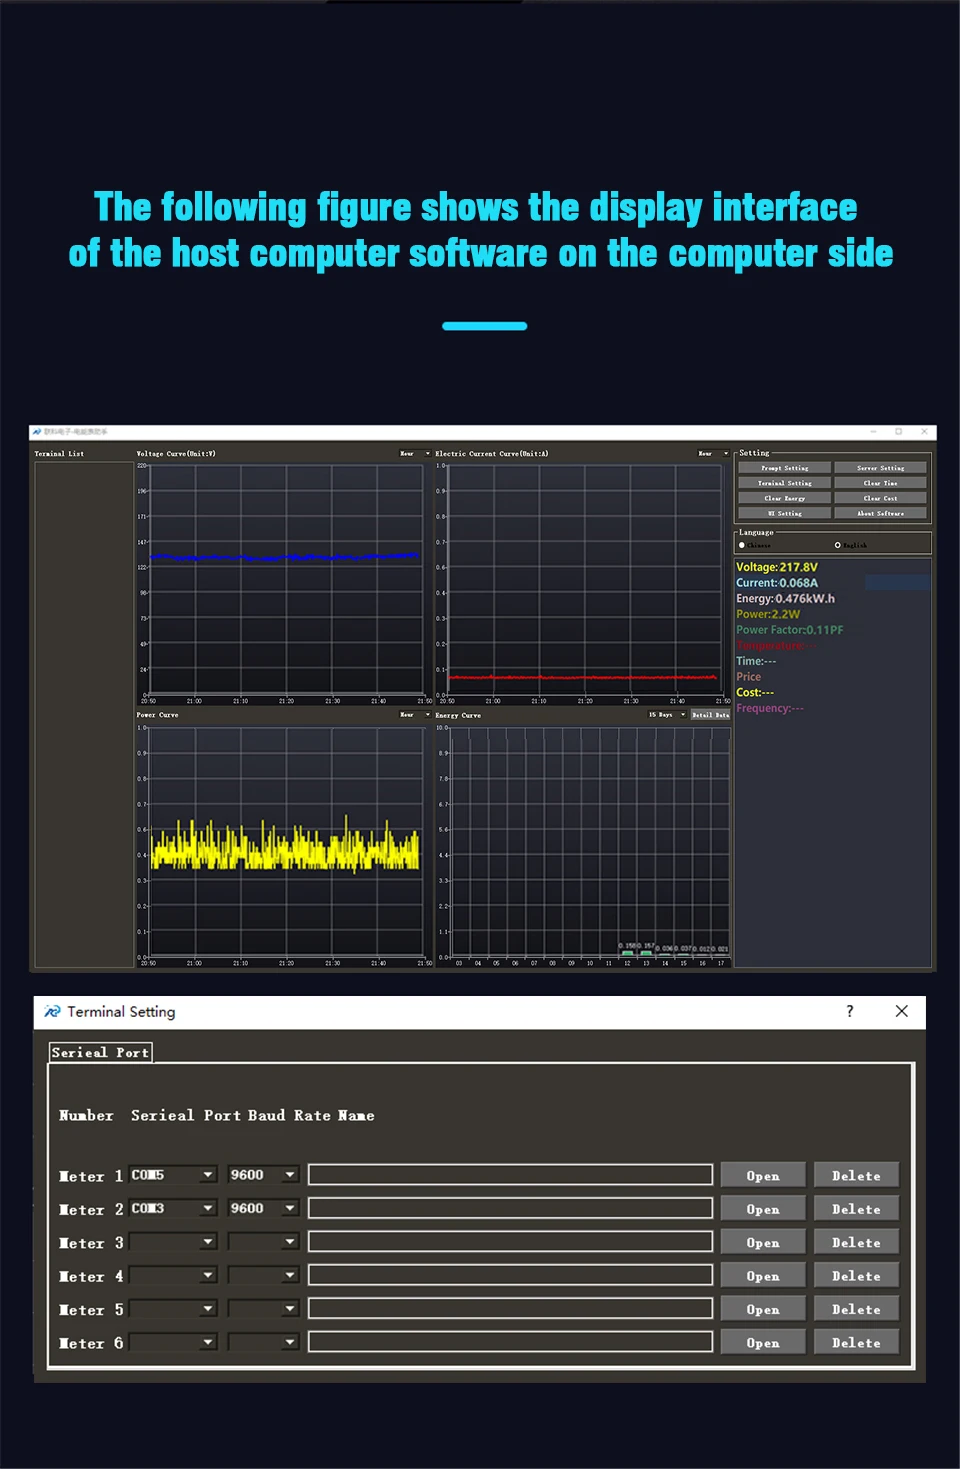Delete the Meter 2 entry

(856, 1209)
